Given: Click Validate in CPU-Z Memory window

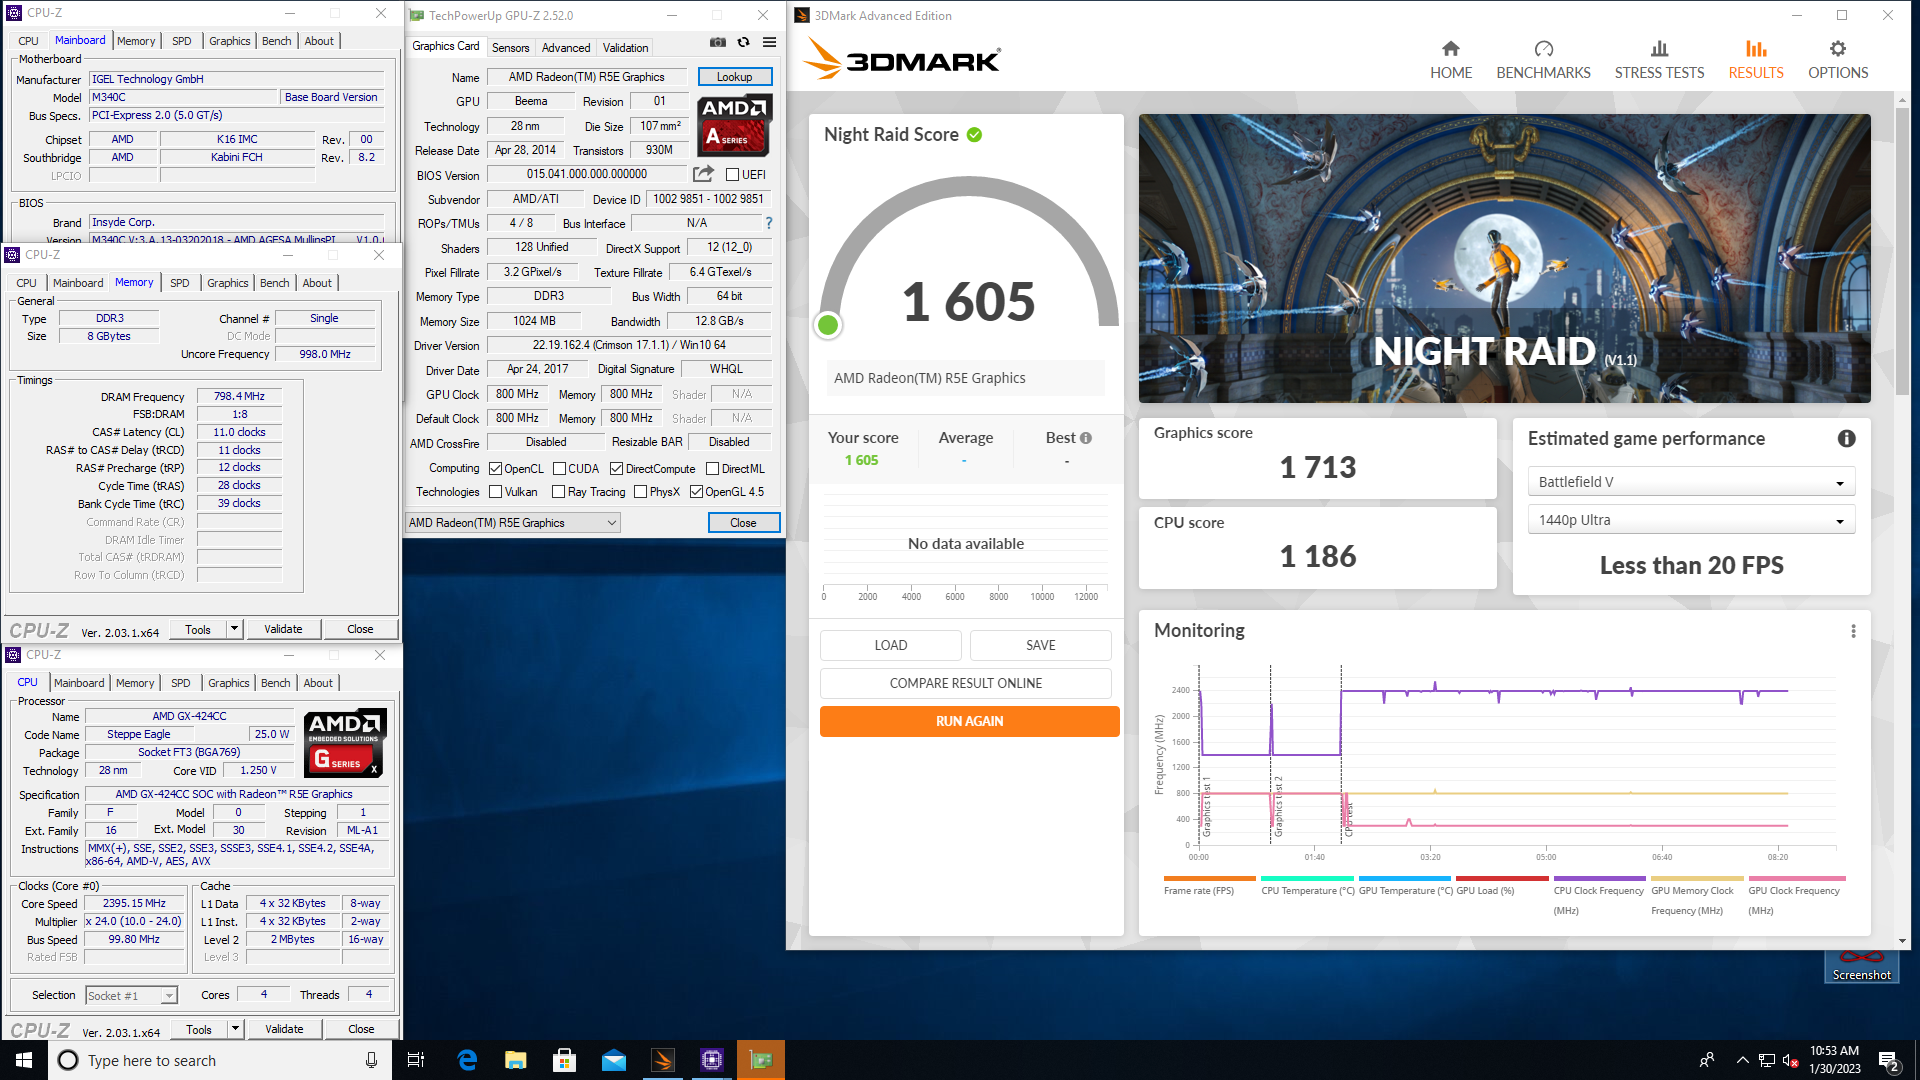Looking at the screenshot, I should click(283, 629).
